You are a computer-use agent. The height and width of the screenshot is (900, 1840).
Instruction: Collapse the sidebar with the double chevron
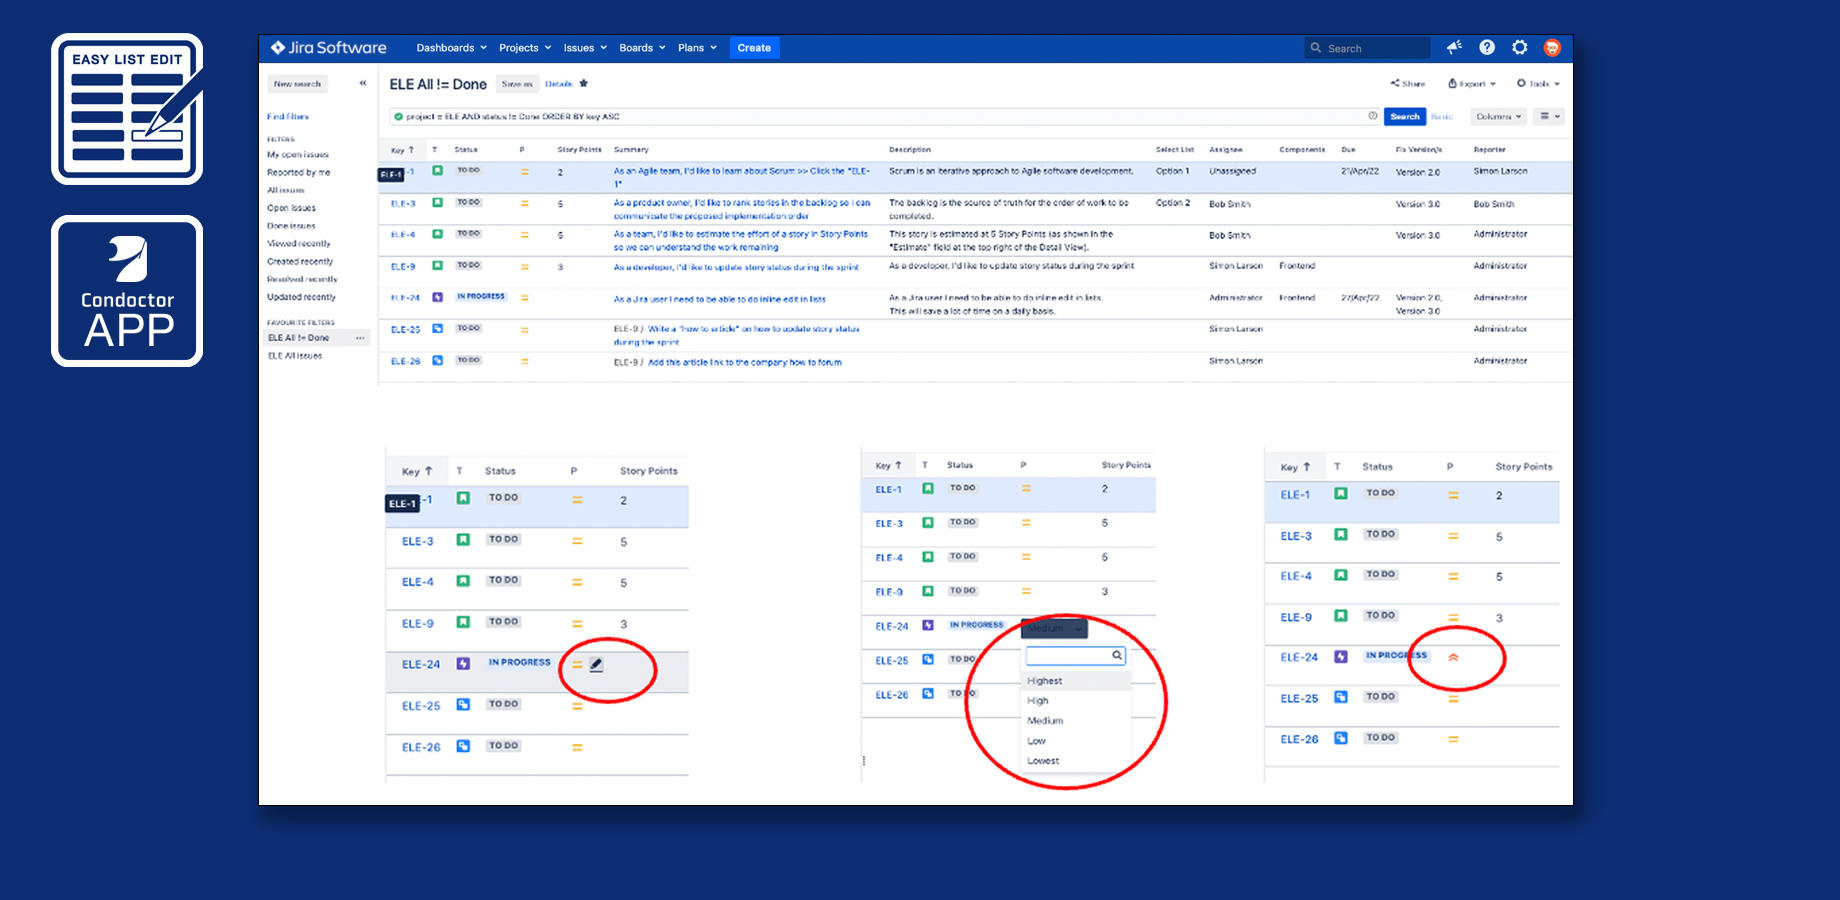[x=362, y=84]
